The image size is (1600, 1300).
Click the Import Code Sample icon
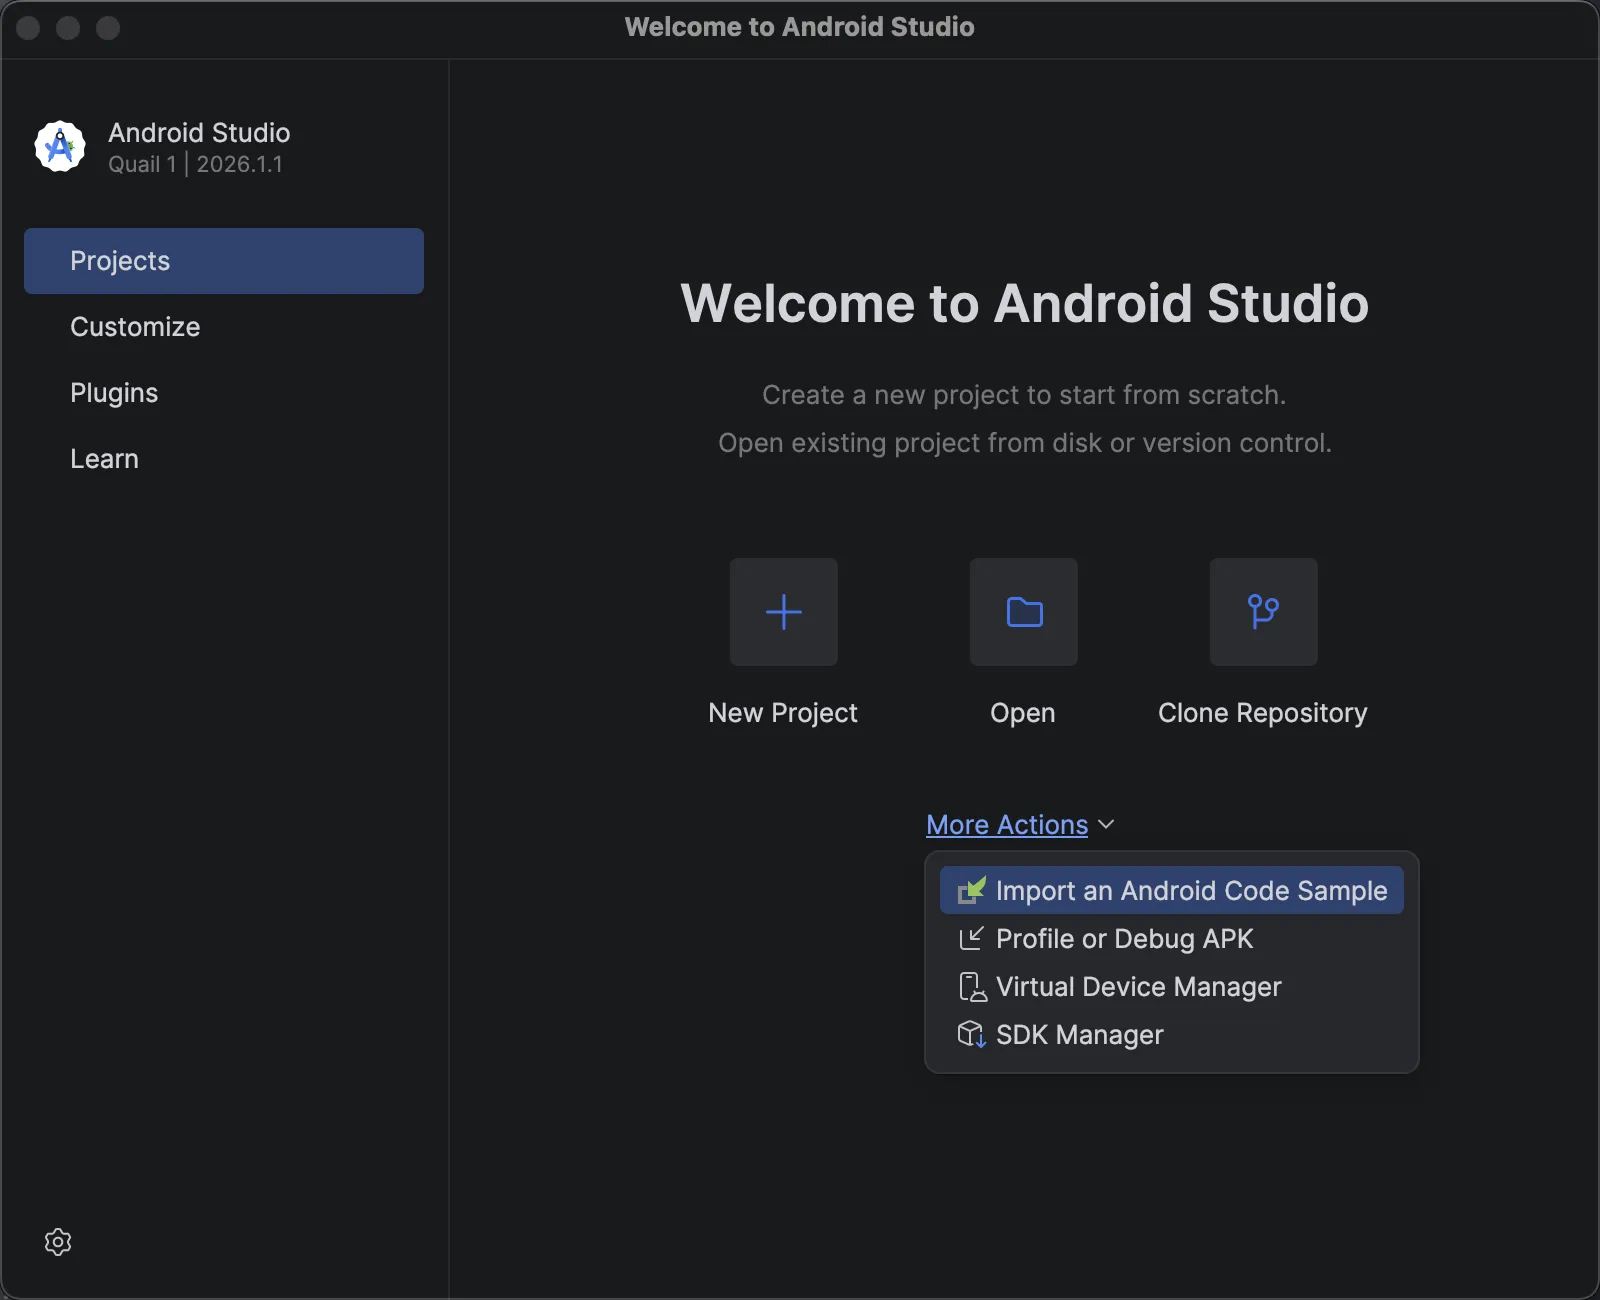pyautogui.click(x=972, y=890)
